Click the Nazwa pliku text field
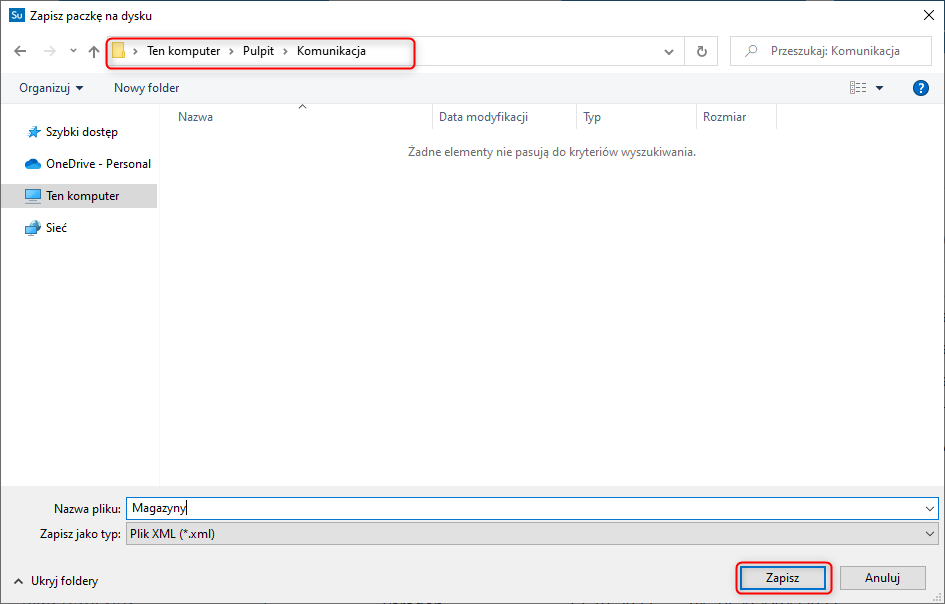This screenshot has height=604, width=945. [524, 508]
